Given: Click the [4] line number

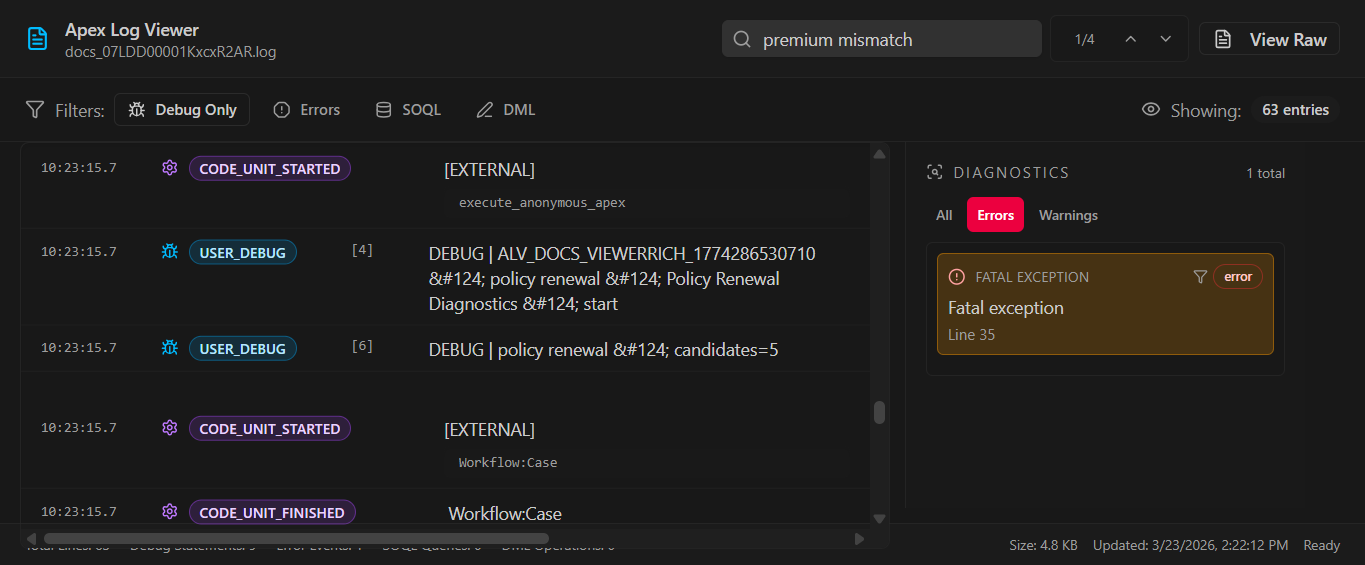Looking at the screenshot, I should pos(362,250).
